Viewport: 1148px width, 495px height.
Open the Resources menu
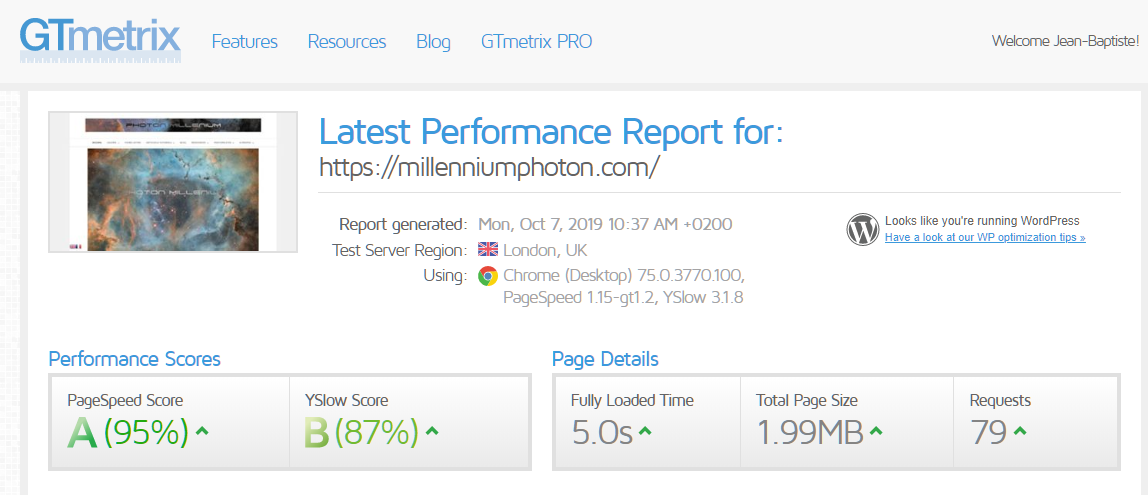[x=347, y=42]
